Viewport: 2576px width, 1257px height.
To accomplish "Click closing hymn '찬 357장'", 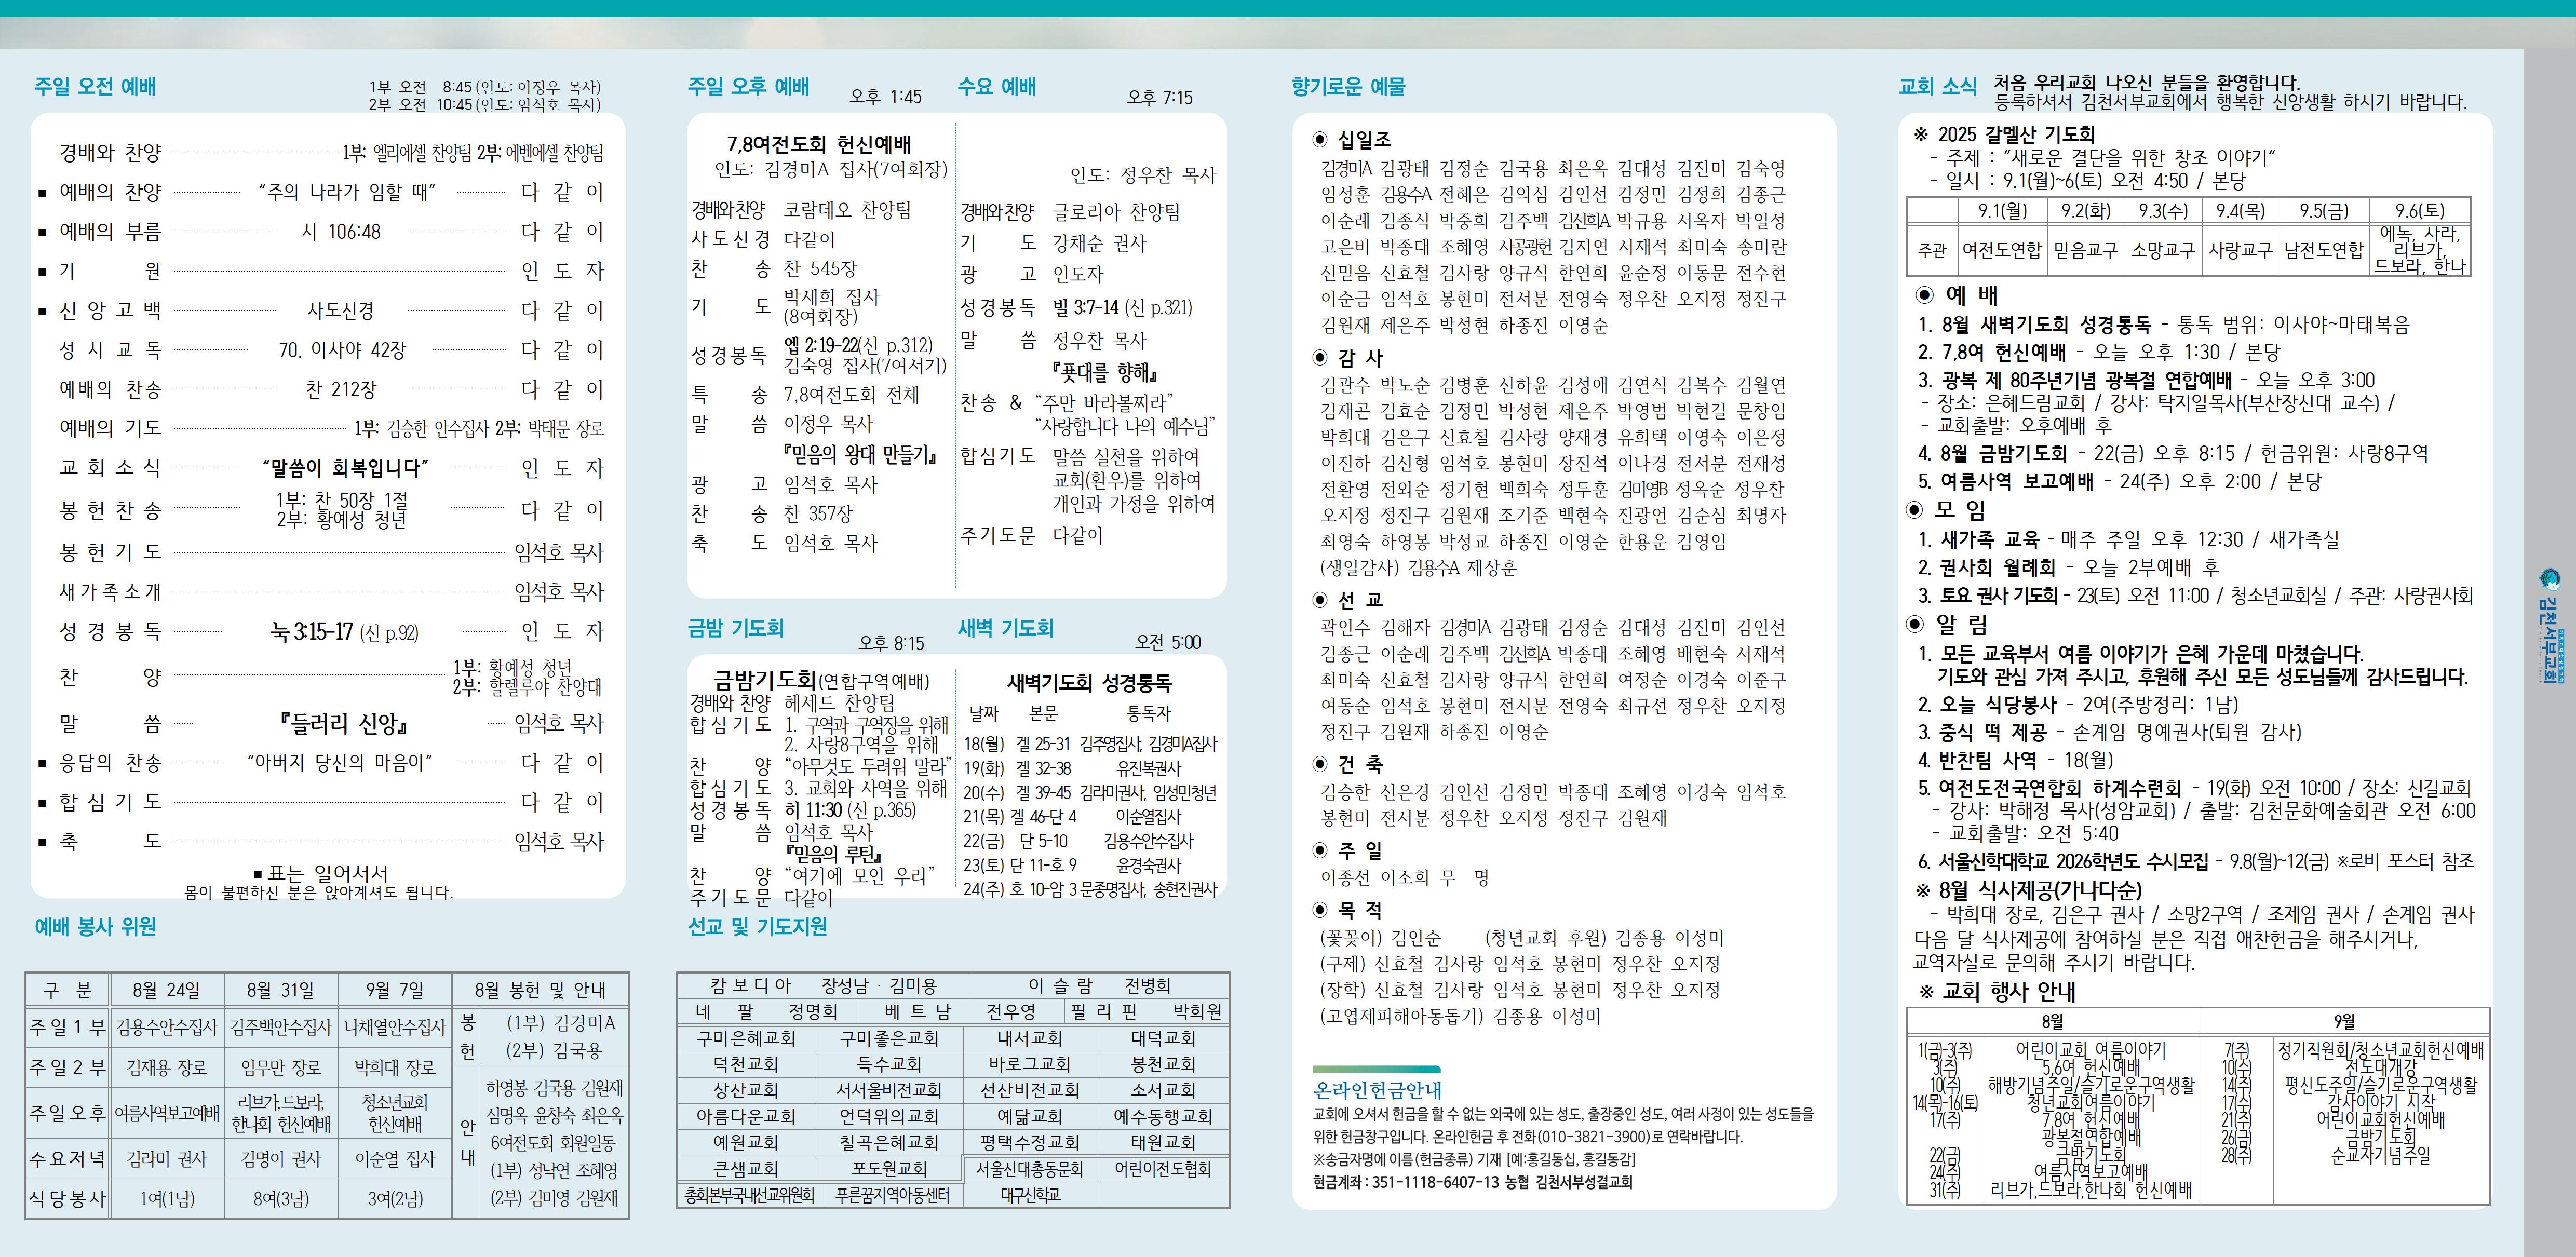I will (818, 514).
